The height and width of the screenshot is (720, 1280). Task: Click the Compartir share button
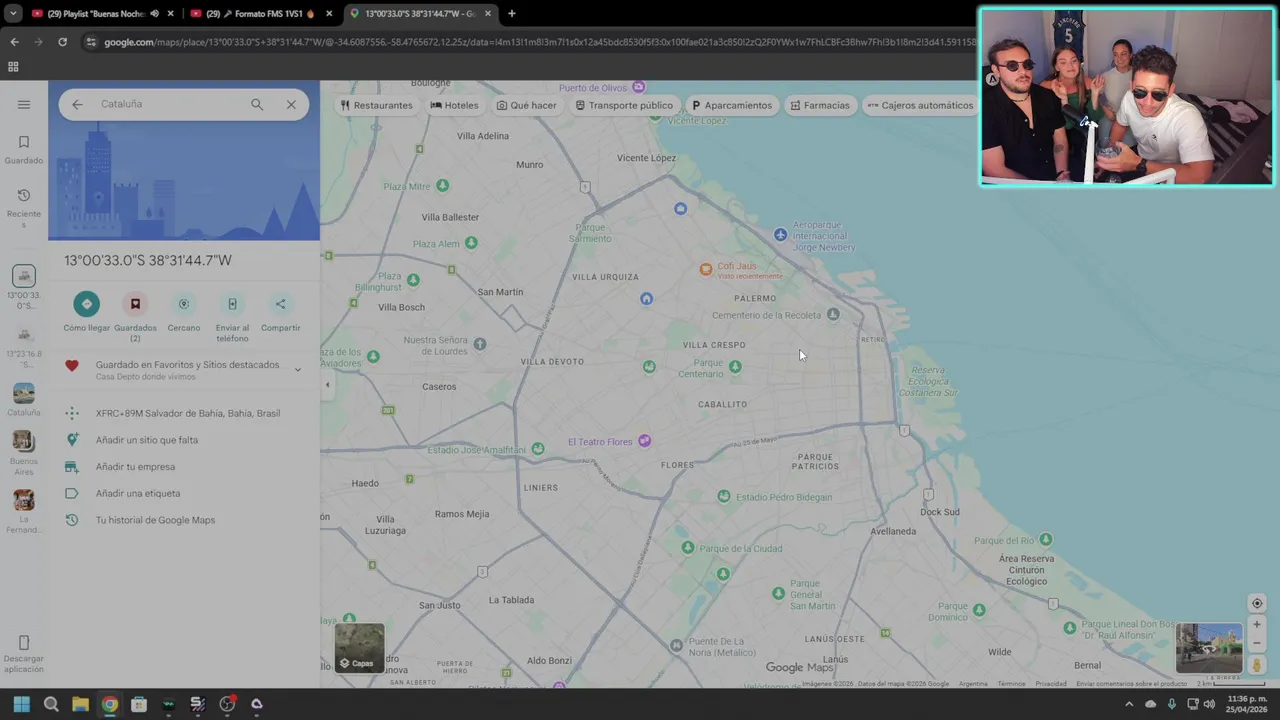[x=280, y=304]
